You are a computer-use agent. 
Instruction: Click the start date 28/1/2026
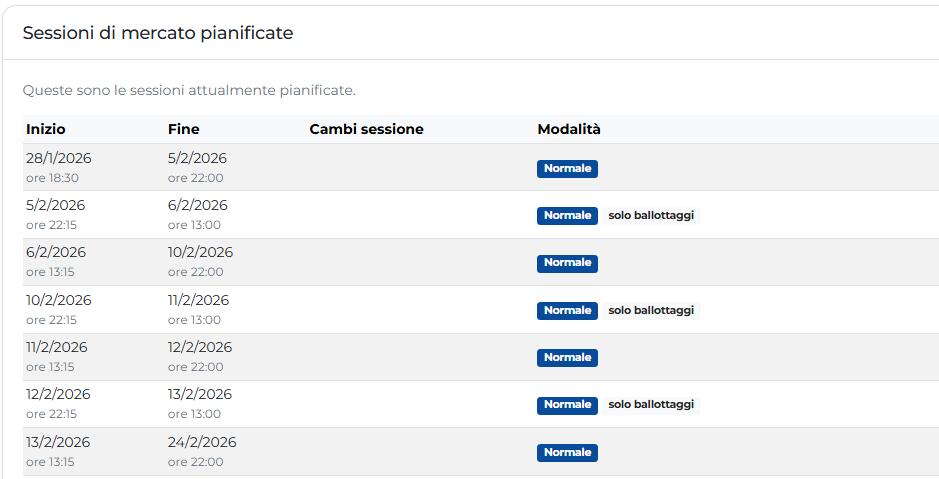click(x=59, y=158)
